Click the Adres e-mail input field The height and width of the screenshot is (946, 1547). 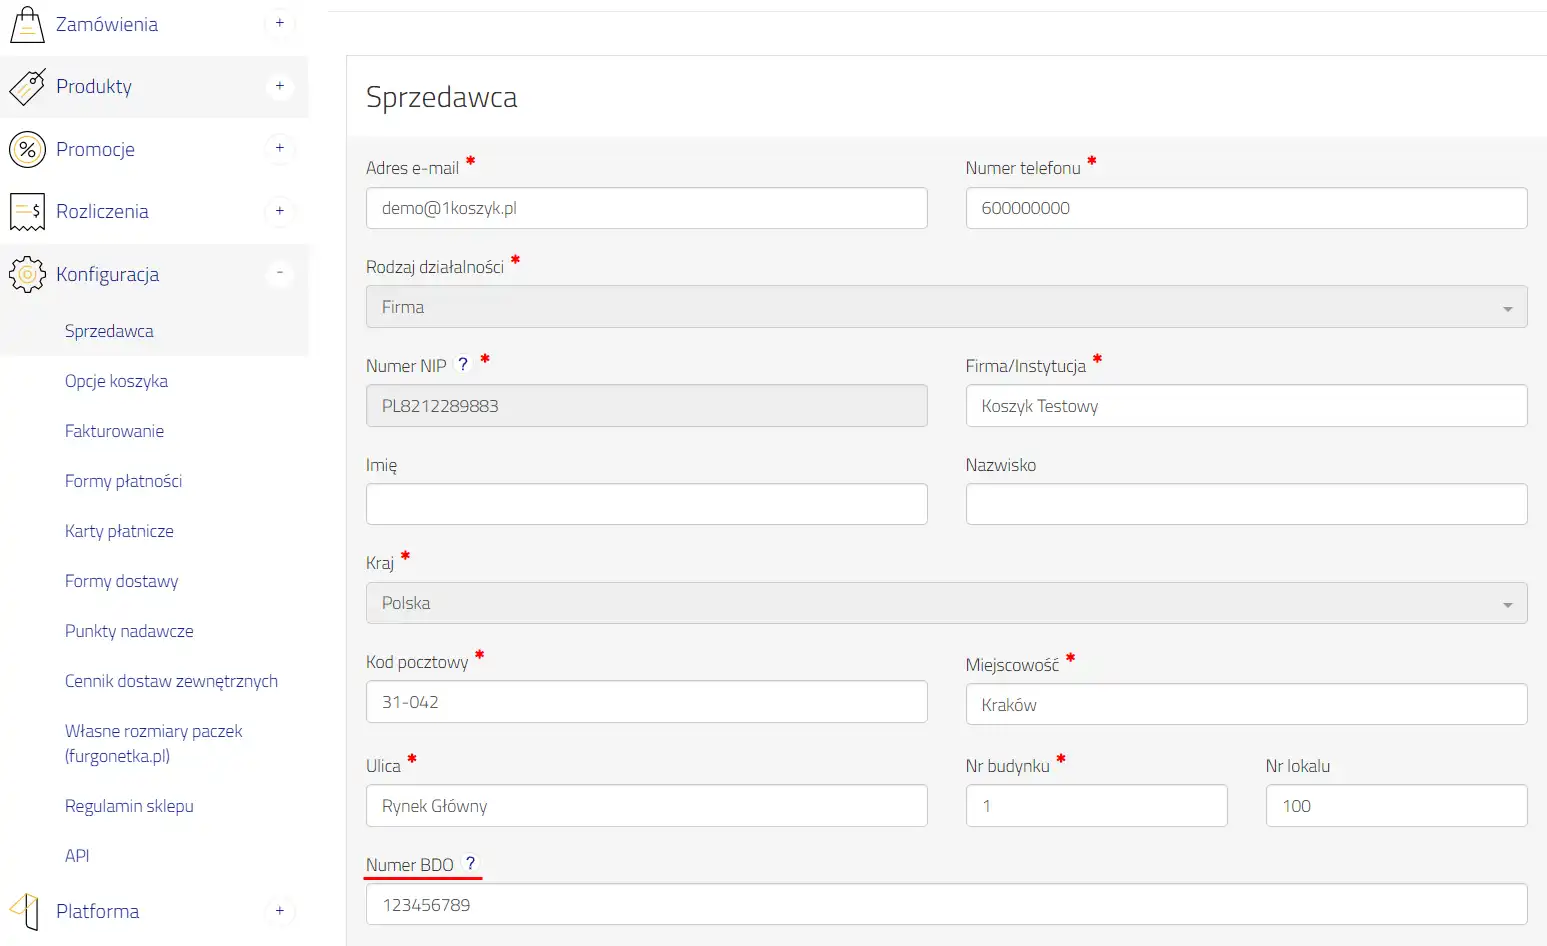647,208
